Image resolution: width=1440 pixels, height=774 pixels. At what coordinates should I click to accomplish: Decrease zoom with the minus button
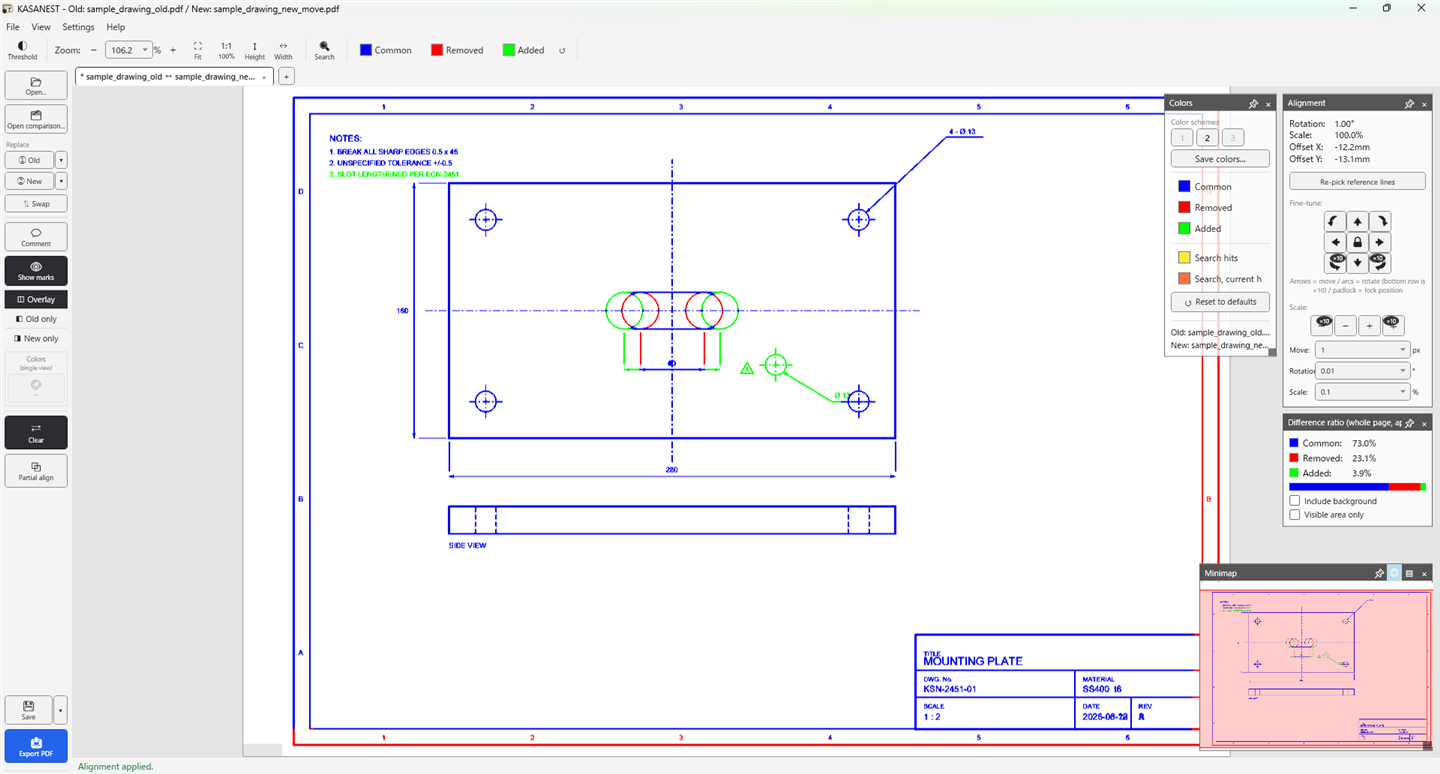(x=94, y=50)
